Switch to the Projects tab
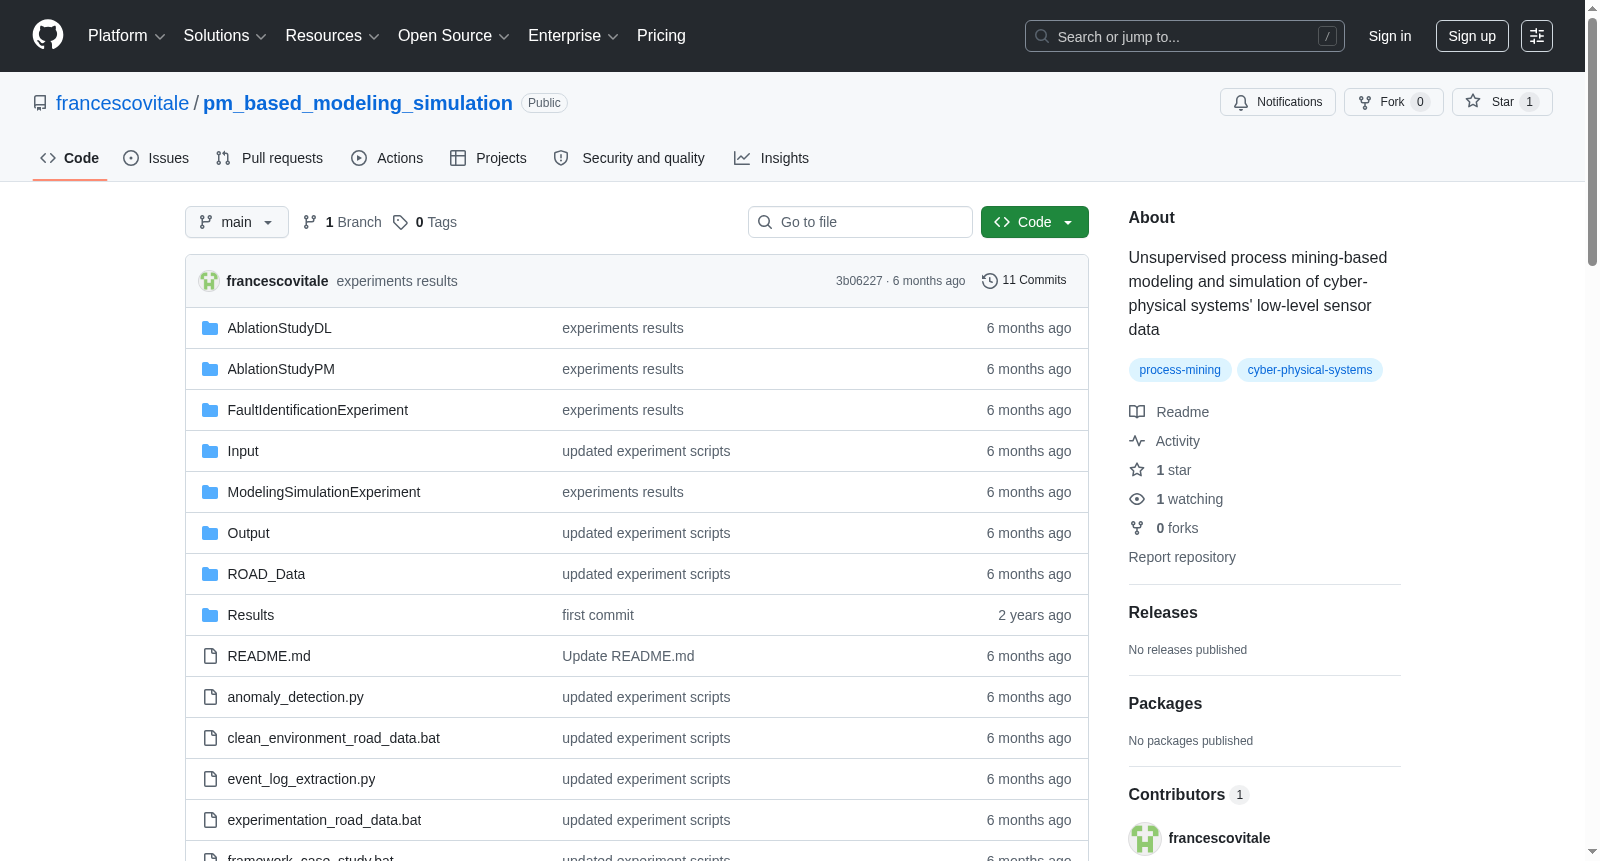 point(488,158)
